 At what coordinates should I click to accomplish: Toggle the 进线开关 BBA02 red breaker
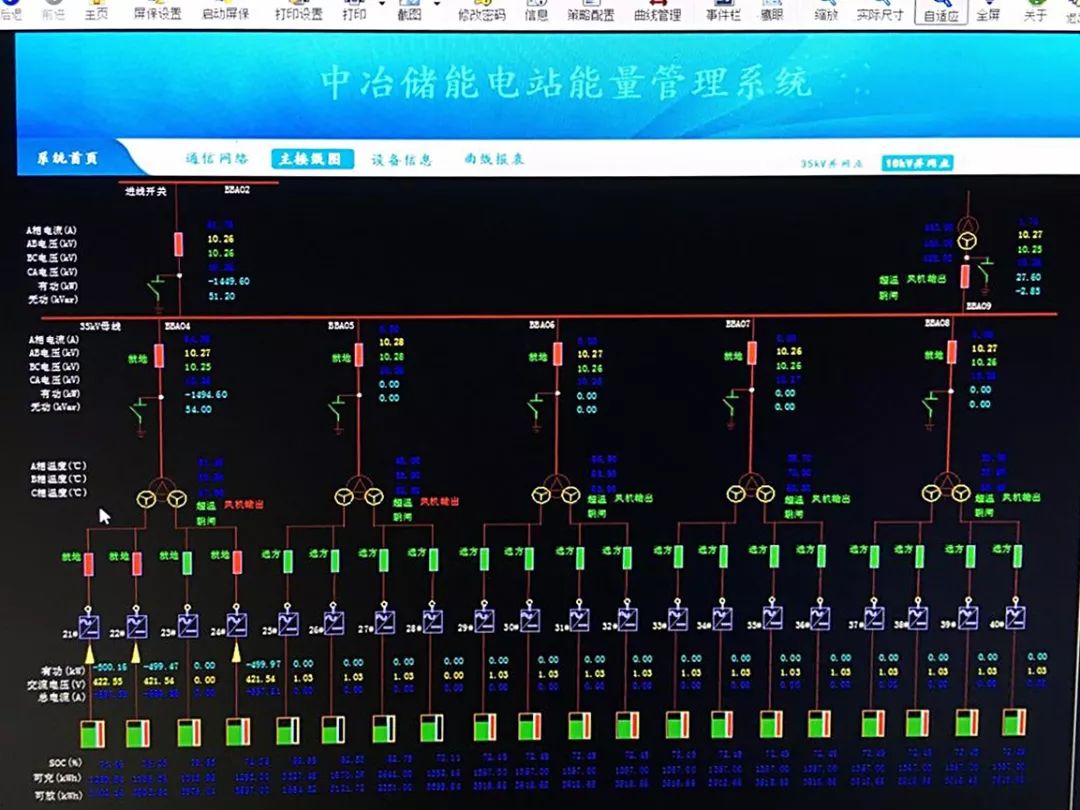(178, 245)
